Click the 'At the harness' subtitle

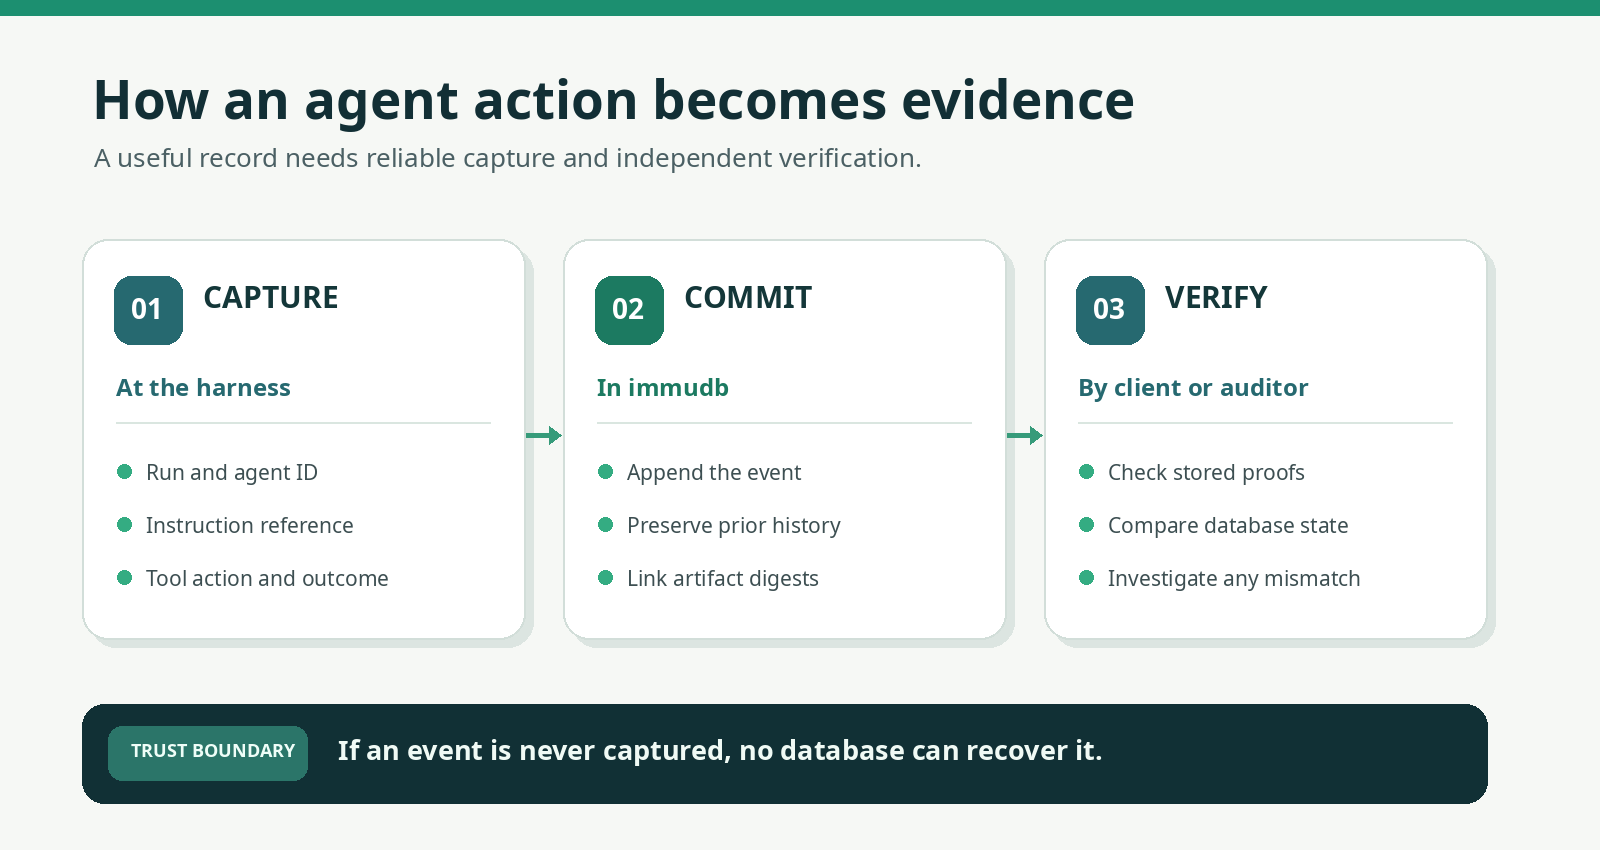(203, 388)
